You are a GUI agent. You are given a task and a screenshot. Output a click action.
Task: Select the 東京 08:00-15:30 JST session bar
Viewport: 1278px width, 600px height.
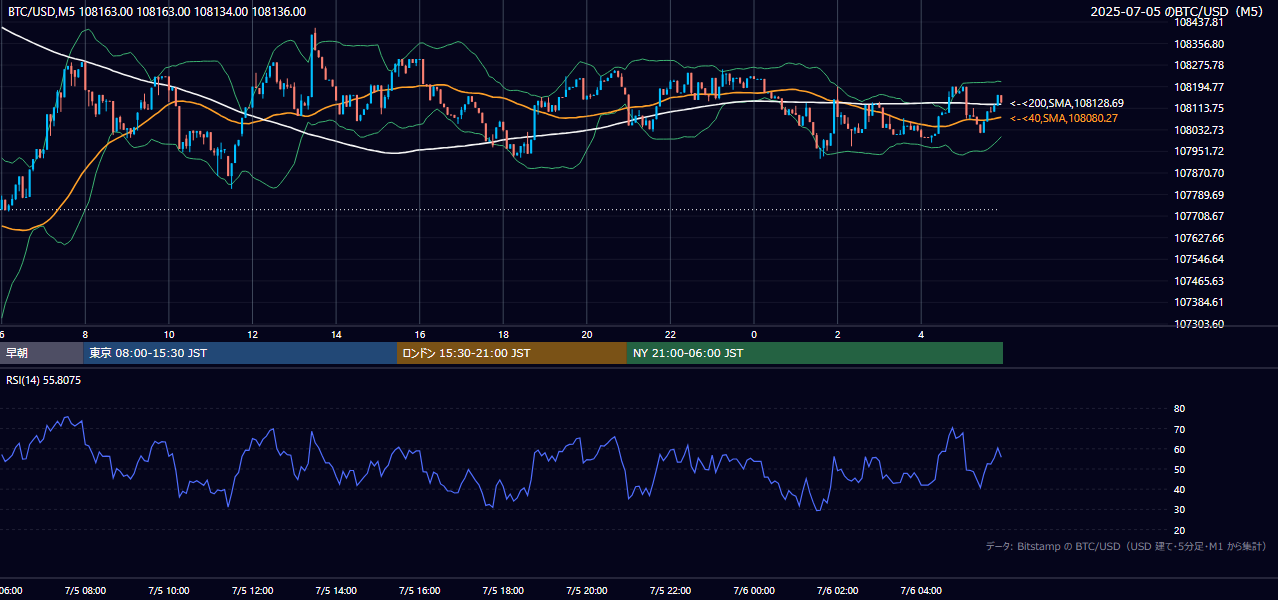click(240, 353)
